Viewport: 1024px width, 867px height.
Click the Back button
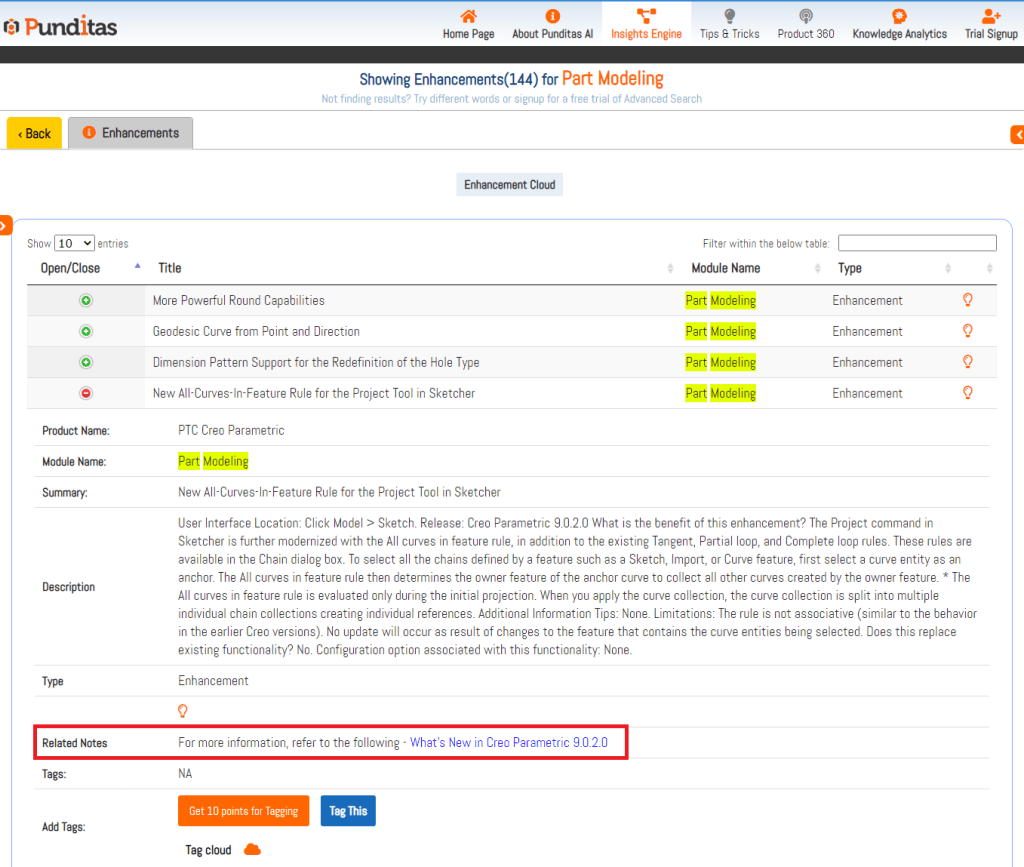(34, 133)
